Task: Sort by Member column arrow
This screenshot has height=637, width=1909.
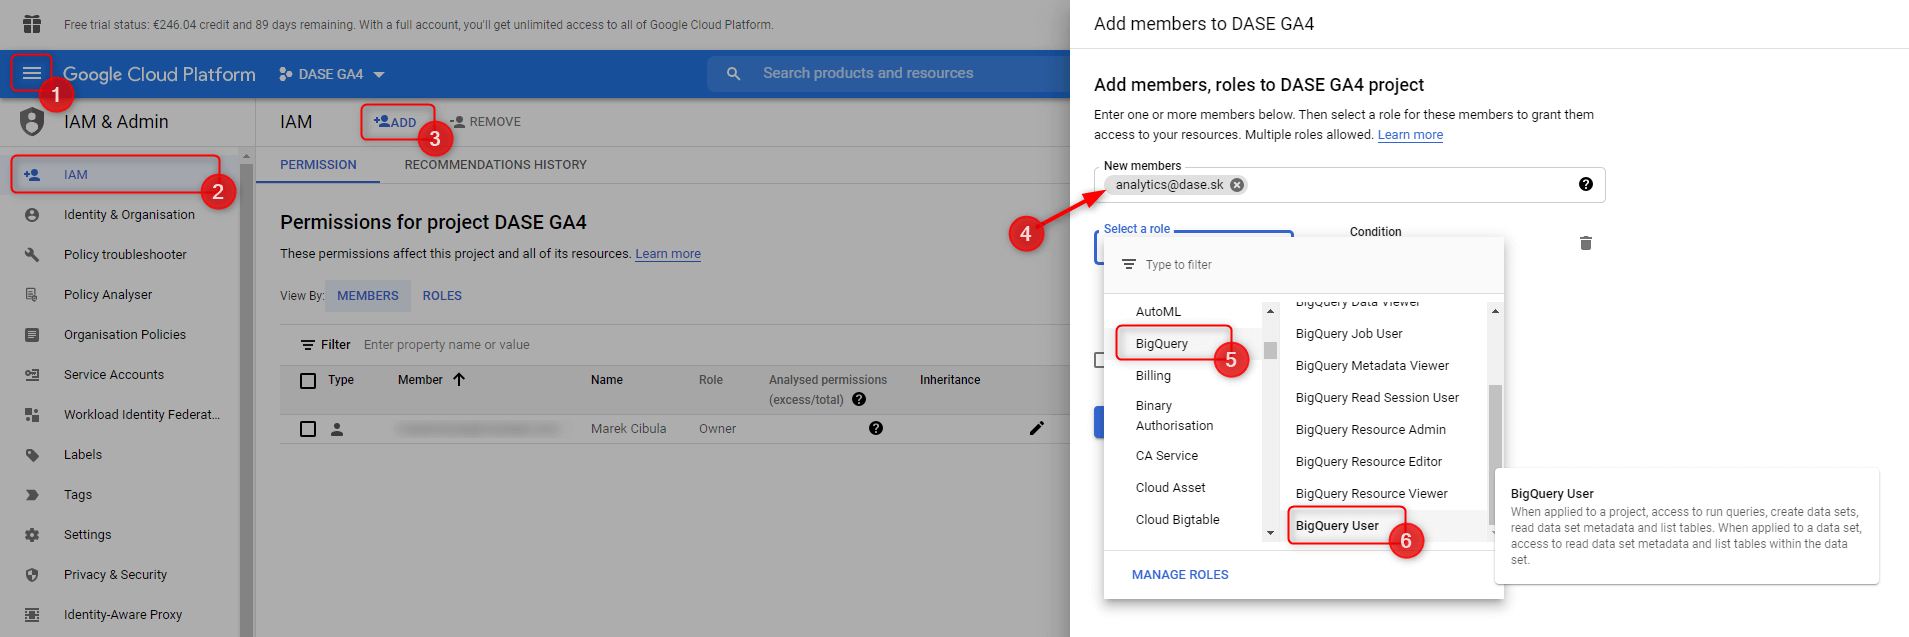Action: [459, 380]
